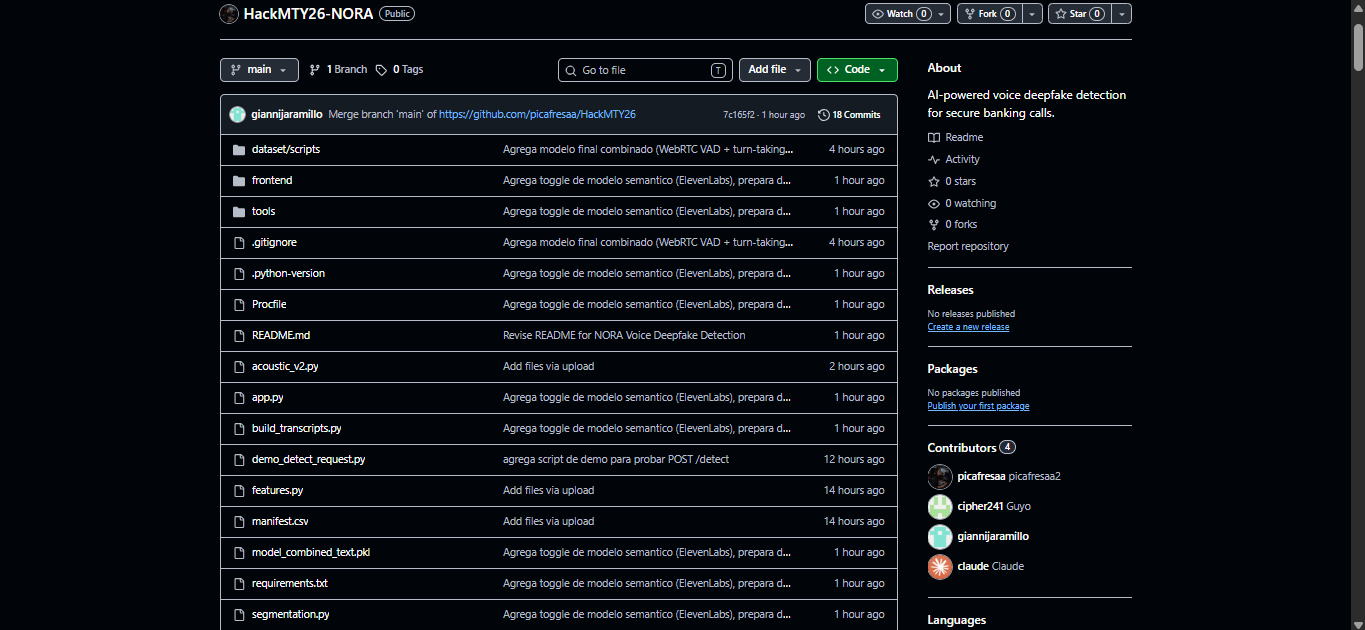Click picafresaa contributor avatar

coord(940,476)
